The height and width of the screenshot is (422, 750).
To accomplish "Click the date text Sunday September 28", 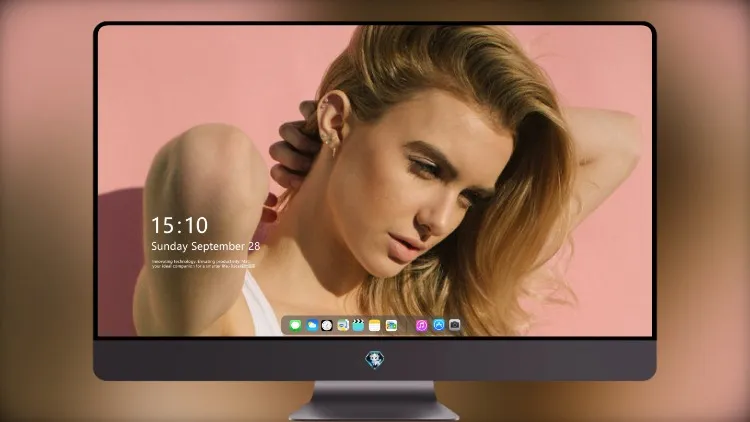I will pyautogui.click(x=205, y=246).
